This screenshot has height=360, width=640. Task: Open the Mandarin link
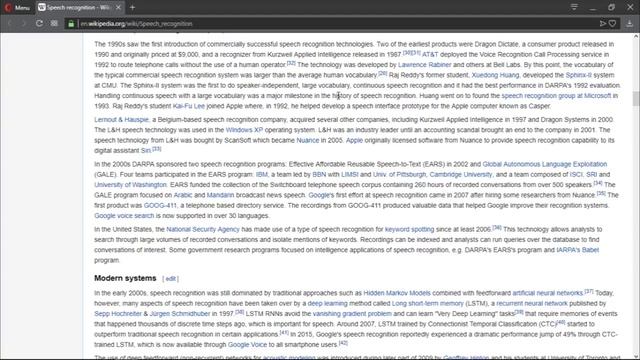pos(220,195)
